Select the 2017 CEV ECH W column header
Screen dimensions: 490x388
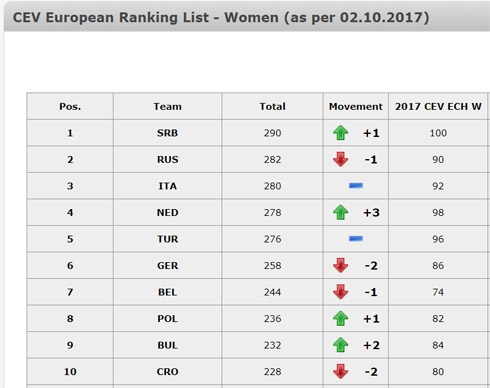pyautogui.click(x=438, y=106)
